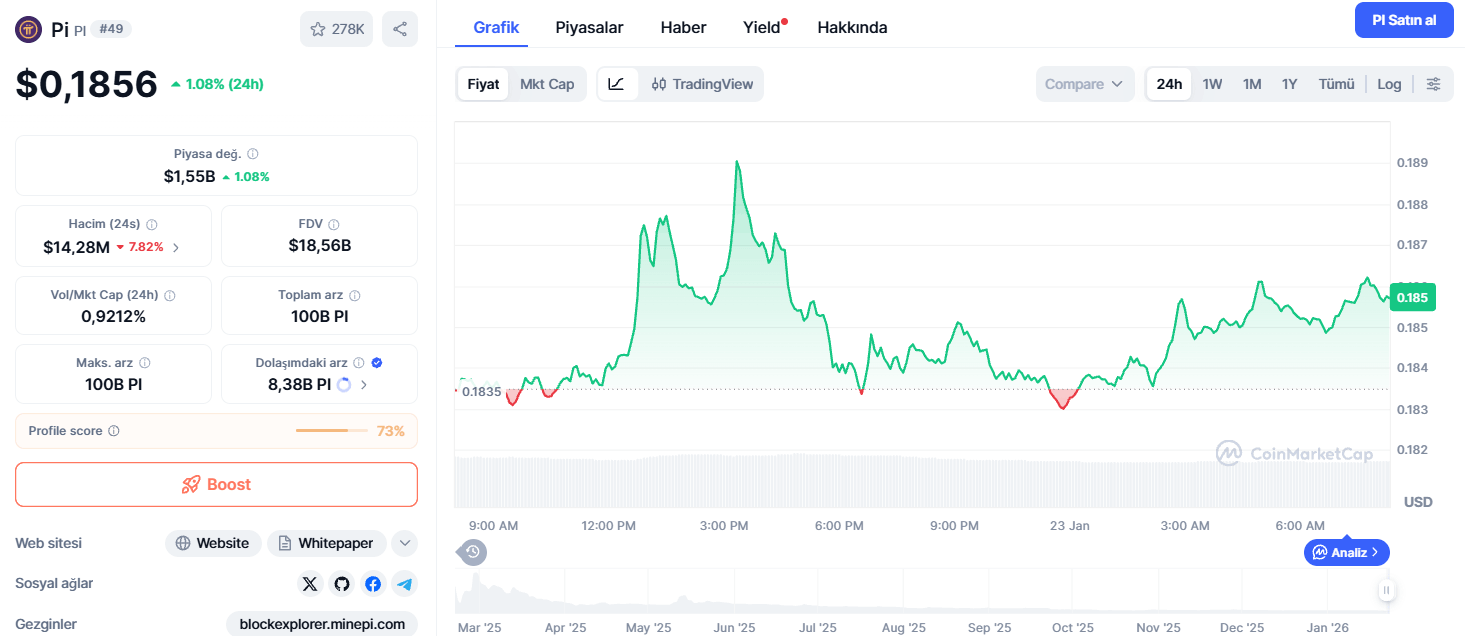
Task: Expand Hacim (24s) details chevron
Action: pyautogui.click(x=176, y=247)
